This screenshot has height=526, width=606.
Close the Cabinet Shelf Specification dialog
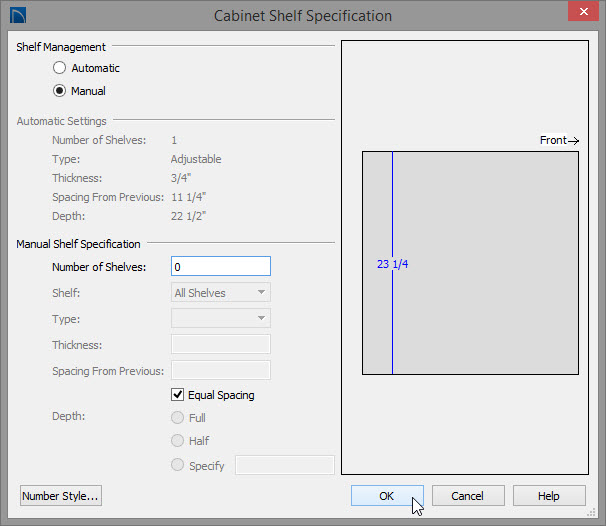pos(583,12)
